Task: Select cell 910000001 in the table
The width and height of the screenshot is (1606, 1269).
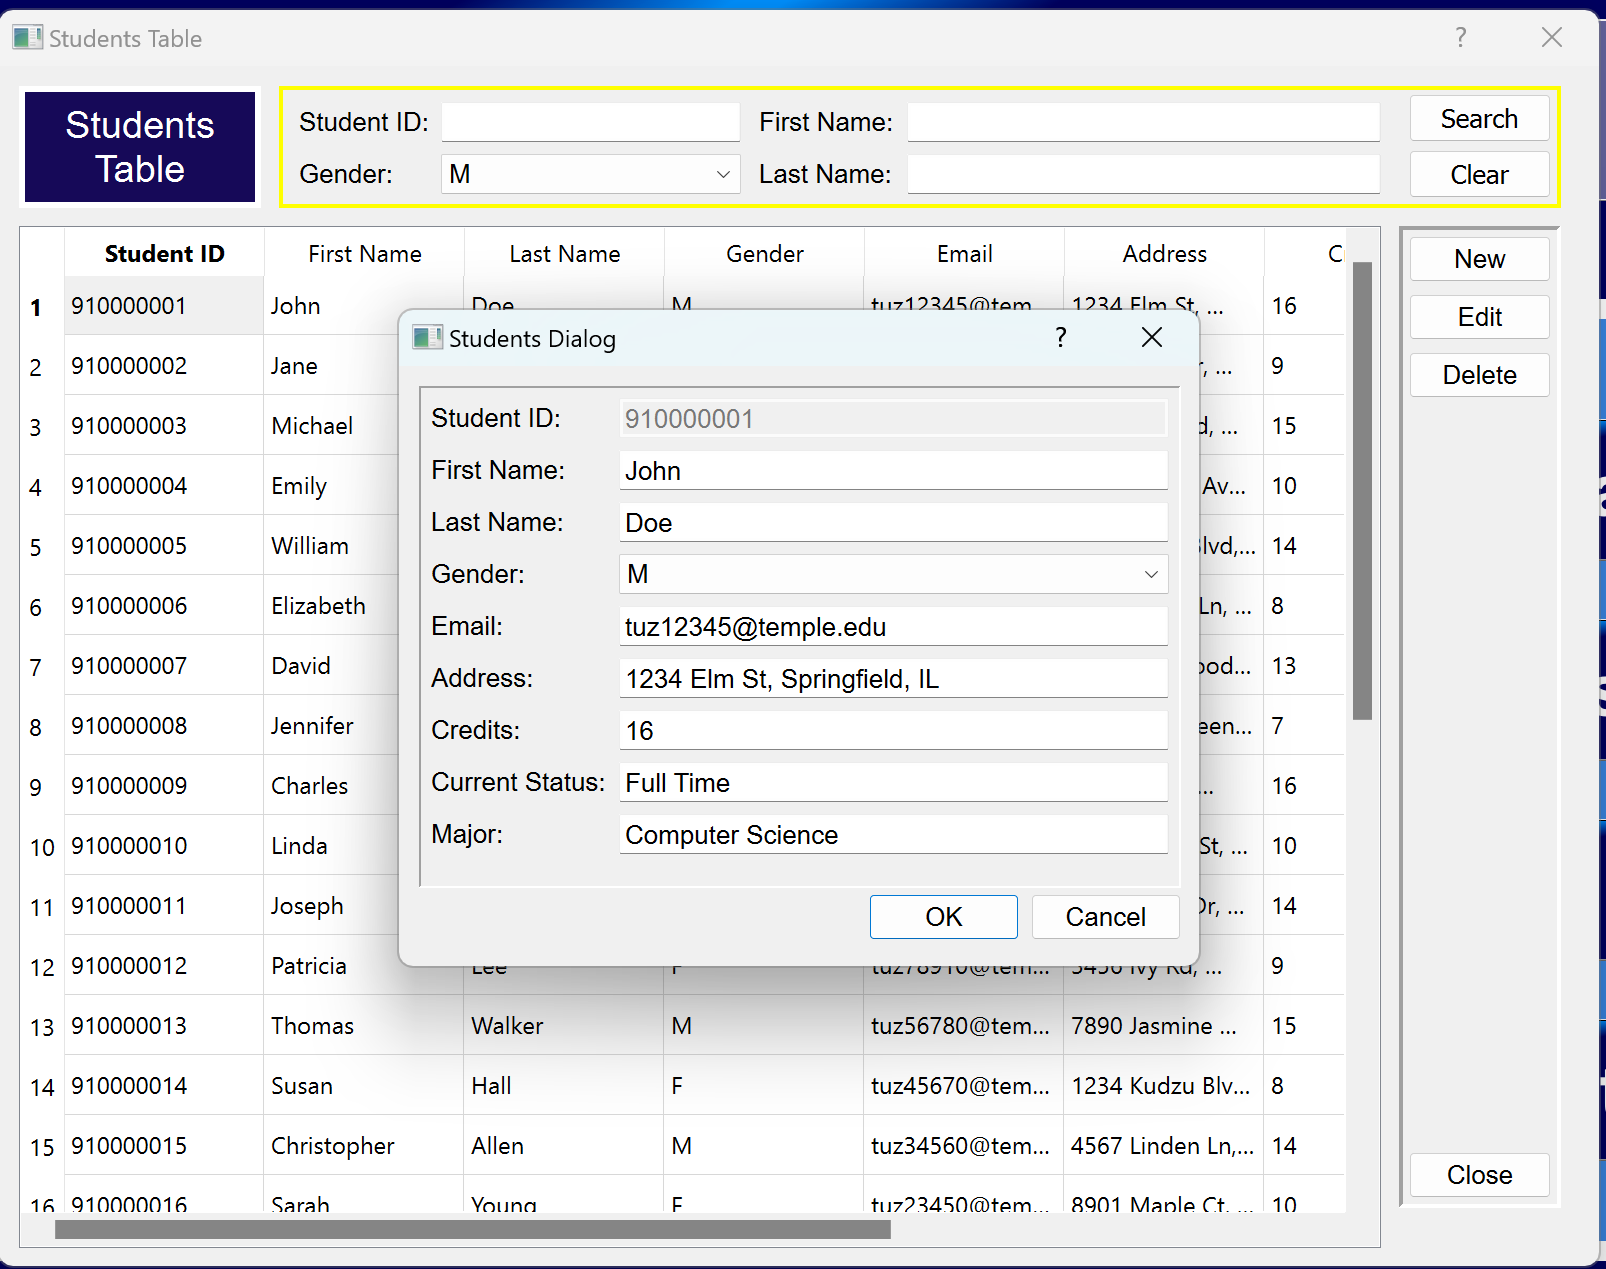Action: pyautogui.click(x=164, y=306)
